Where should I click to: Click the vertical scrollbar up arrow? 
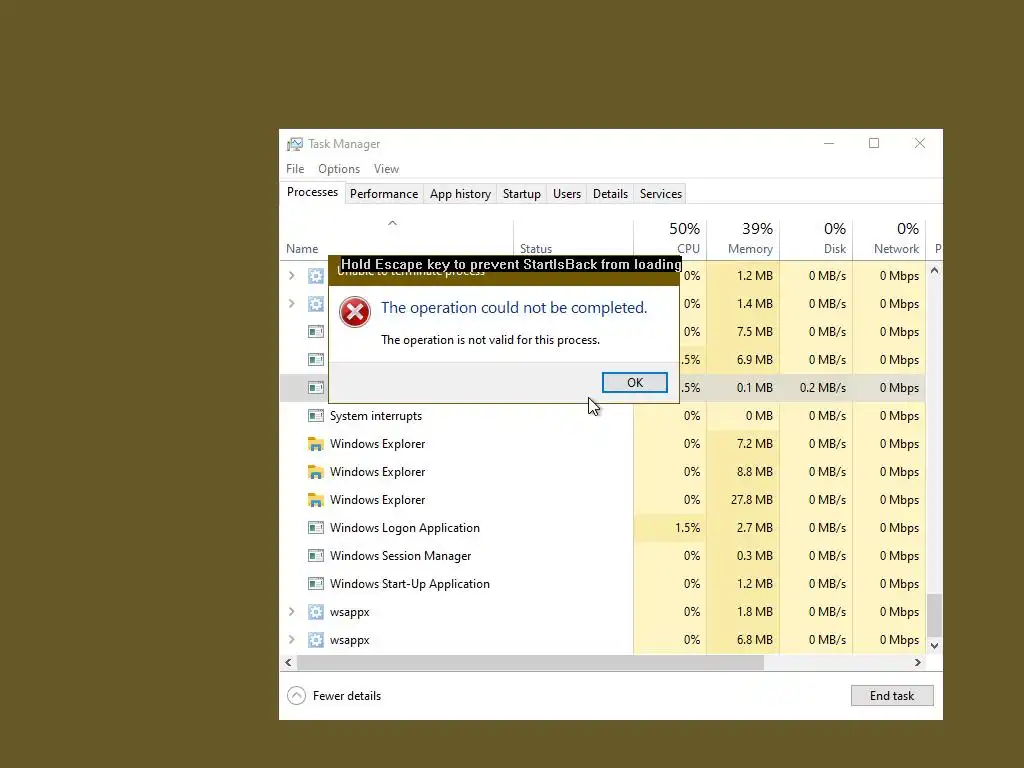tap(935, 270)
